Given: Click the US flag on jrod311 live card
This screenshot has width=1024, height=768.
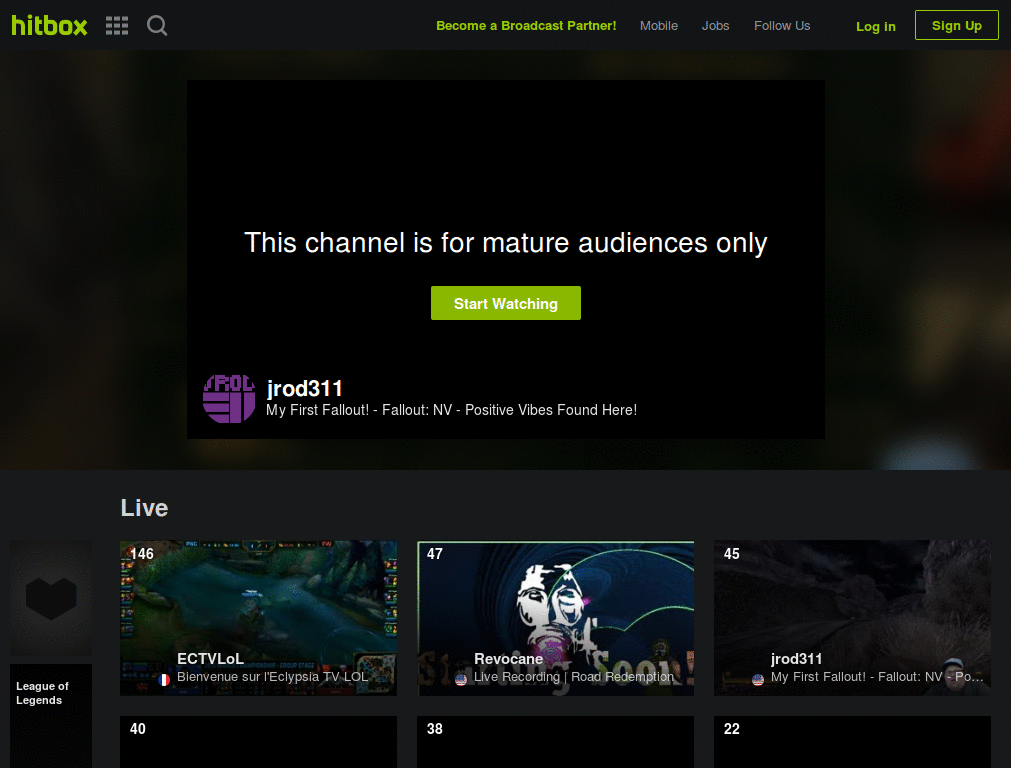Looking at the screenshot, I should click(x=758, y=680).
